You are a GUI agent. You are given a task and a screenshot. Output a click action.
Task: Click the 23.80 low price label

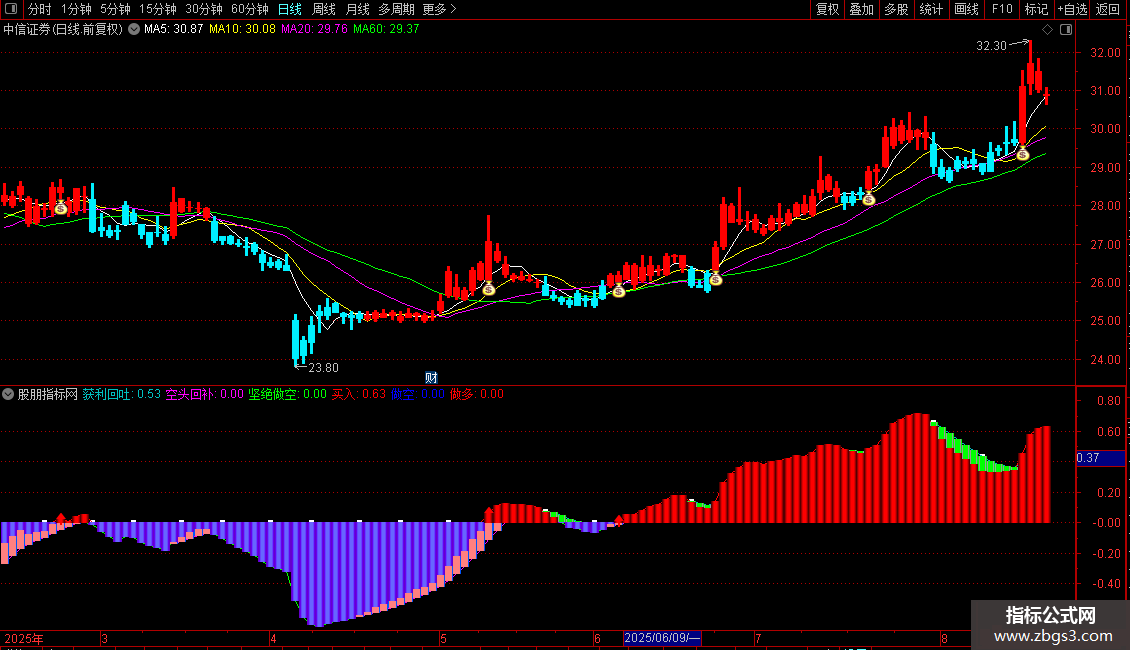pyautogui.click(x=323, y=368)
